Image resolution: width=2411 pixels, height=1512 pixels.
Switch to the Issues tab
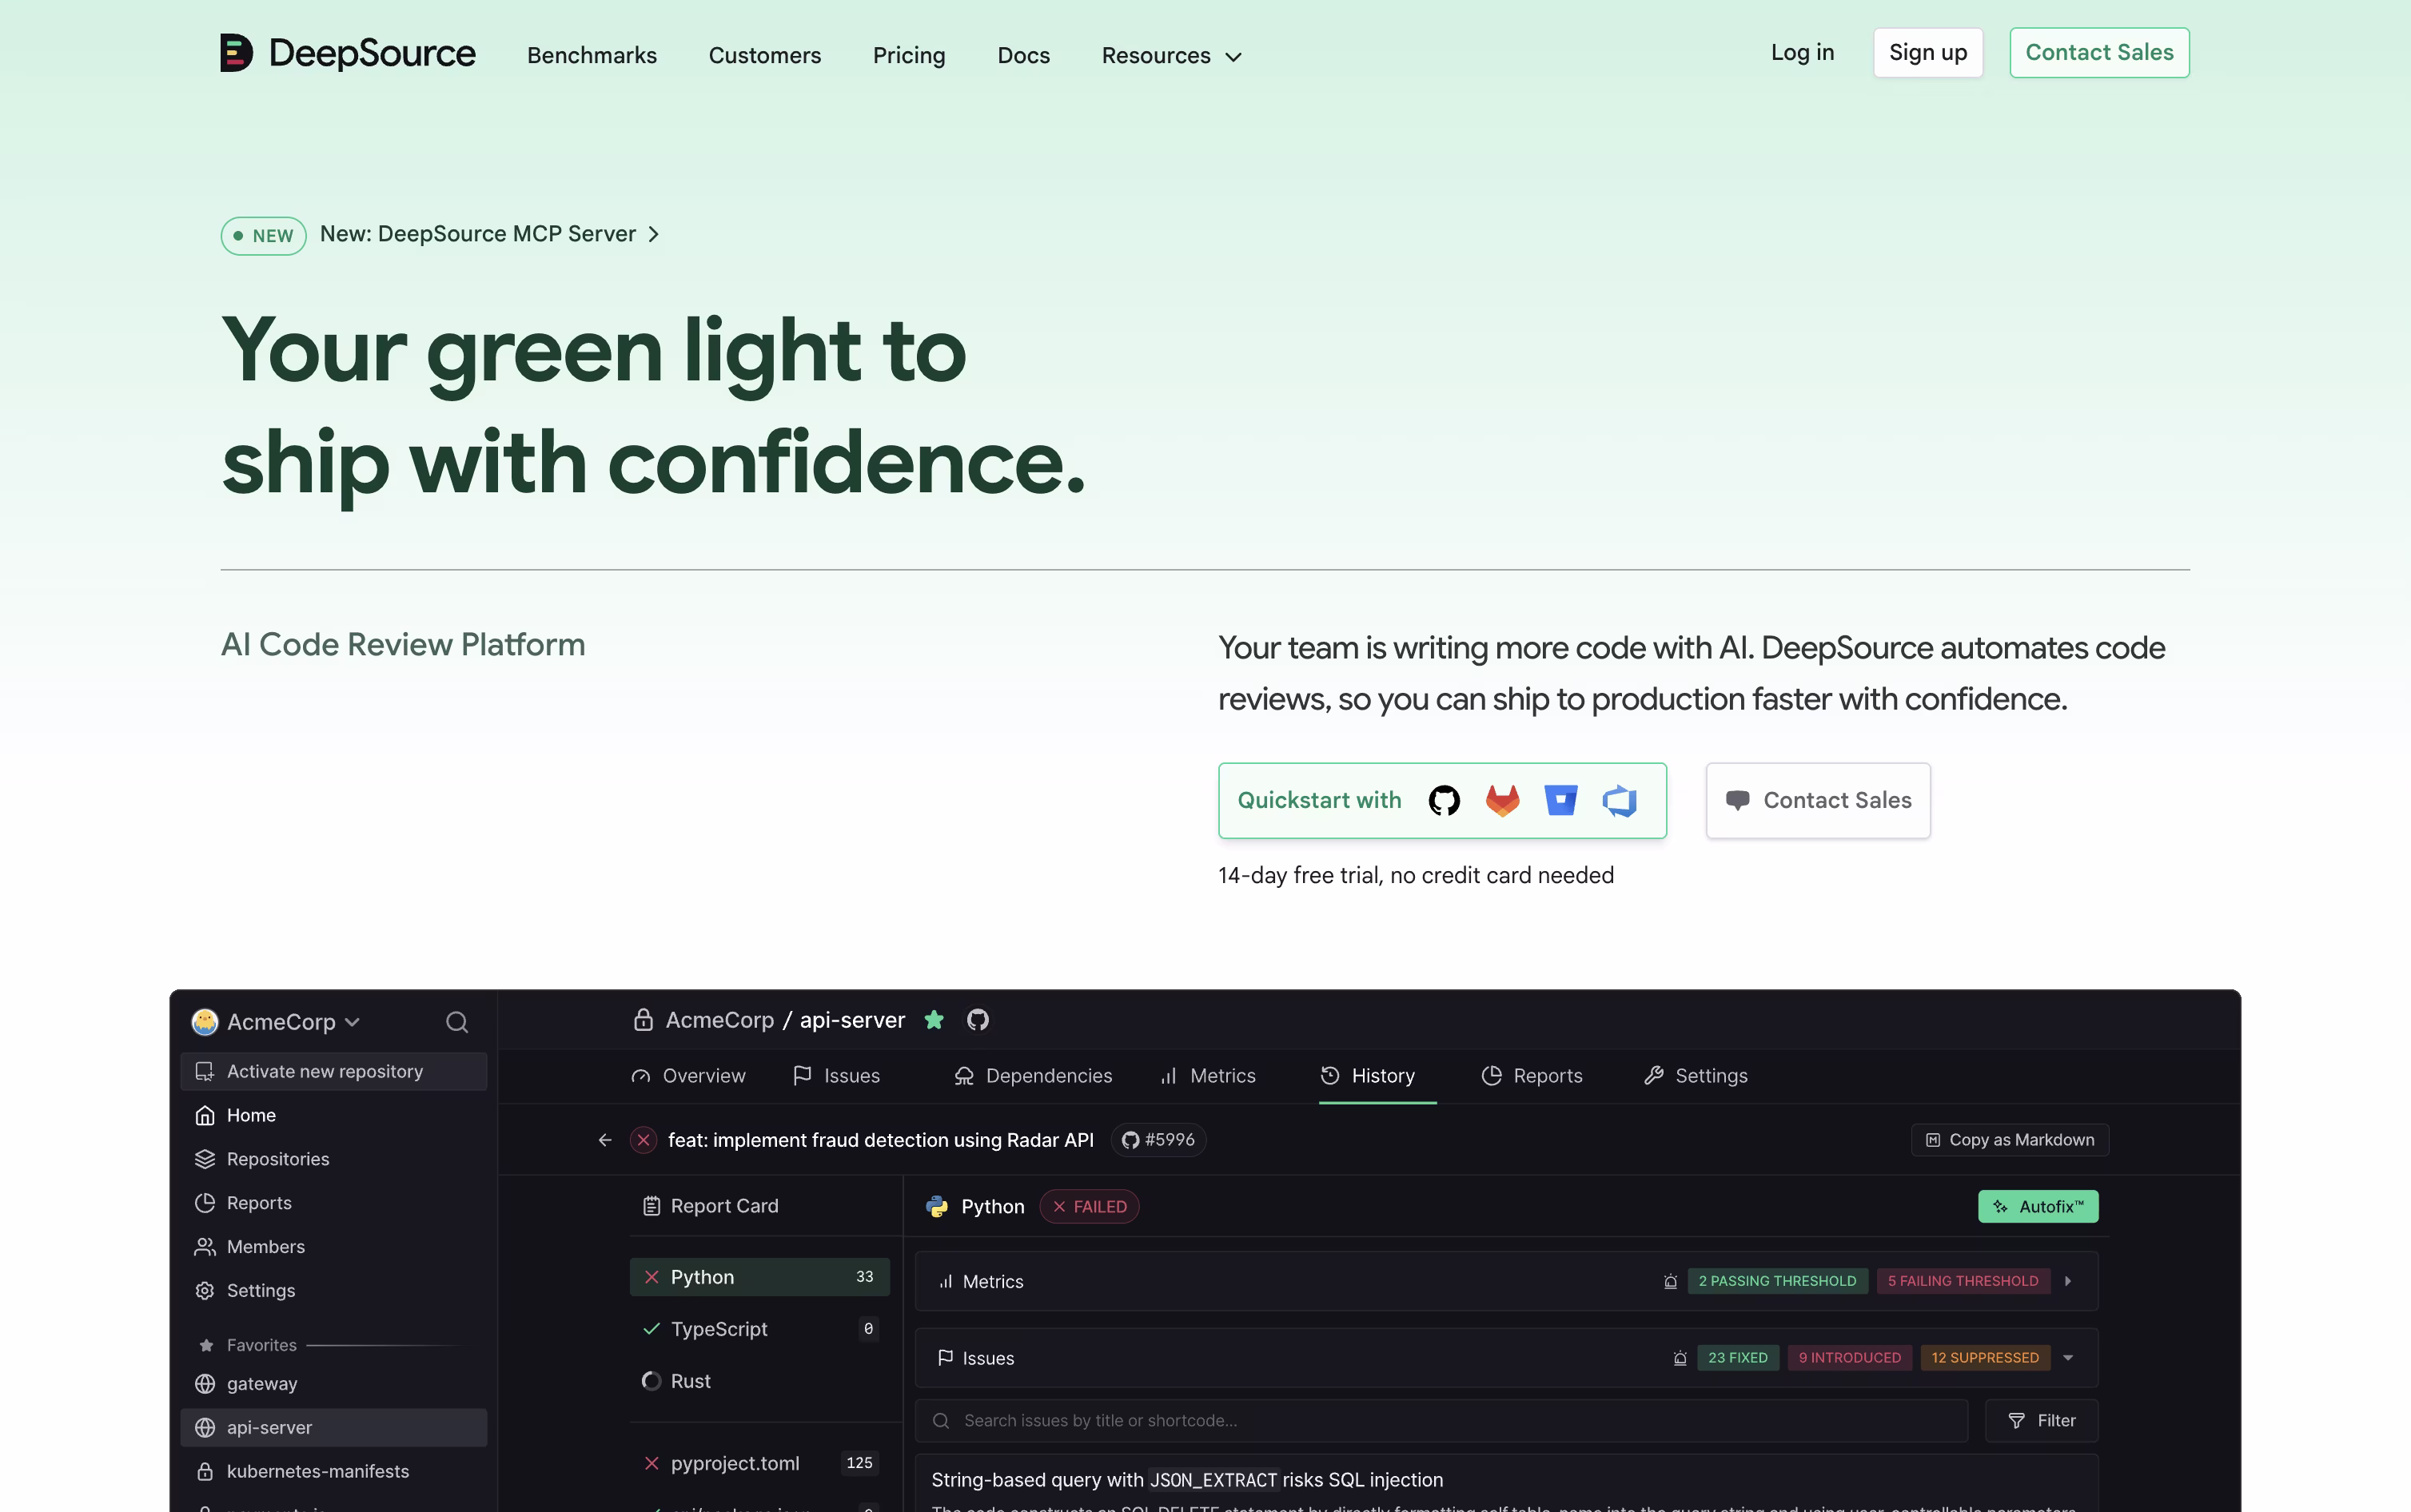click(x=836, y=1076)
